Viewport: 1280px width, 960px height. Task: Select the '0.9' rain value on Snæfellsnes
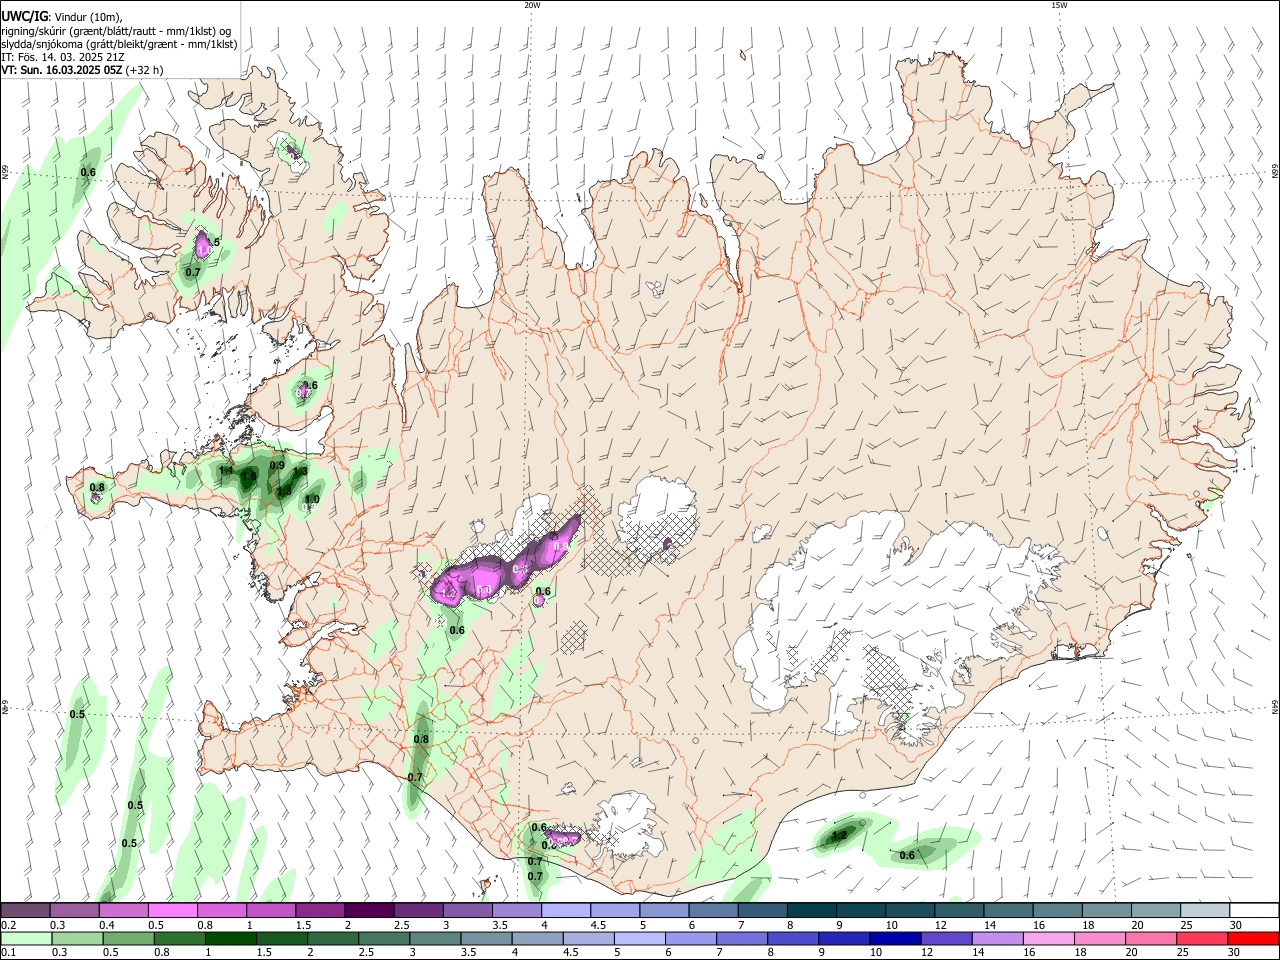277,466
